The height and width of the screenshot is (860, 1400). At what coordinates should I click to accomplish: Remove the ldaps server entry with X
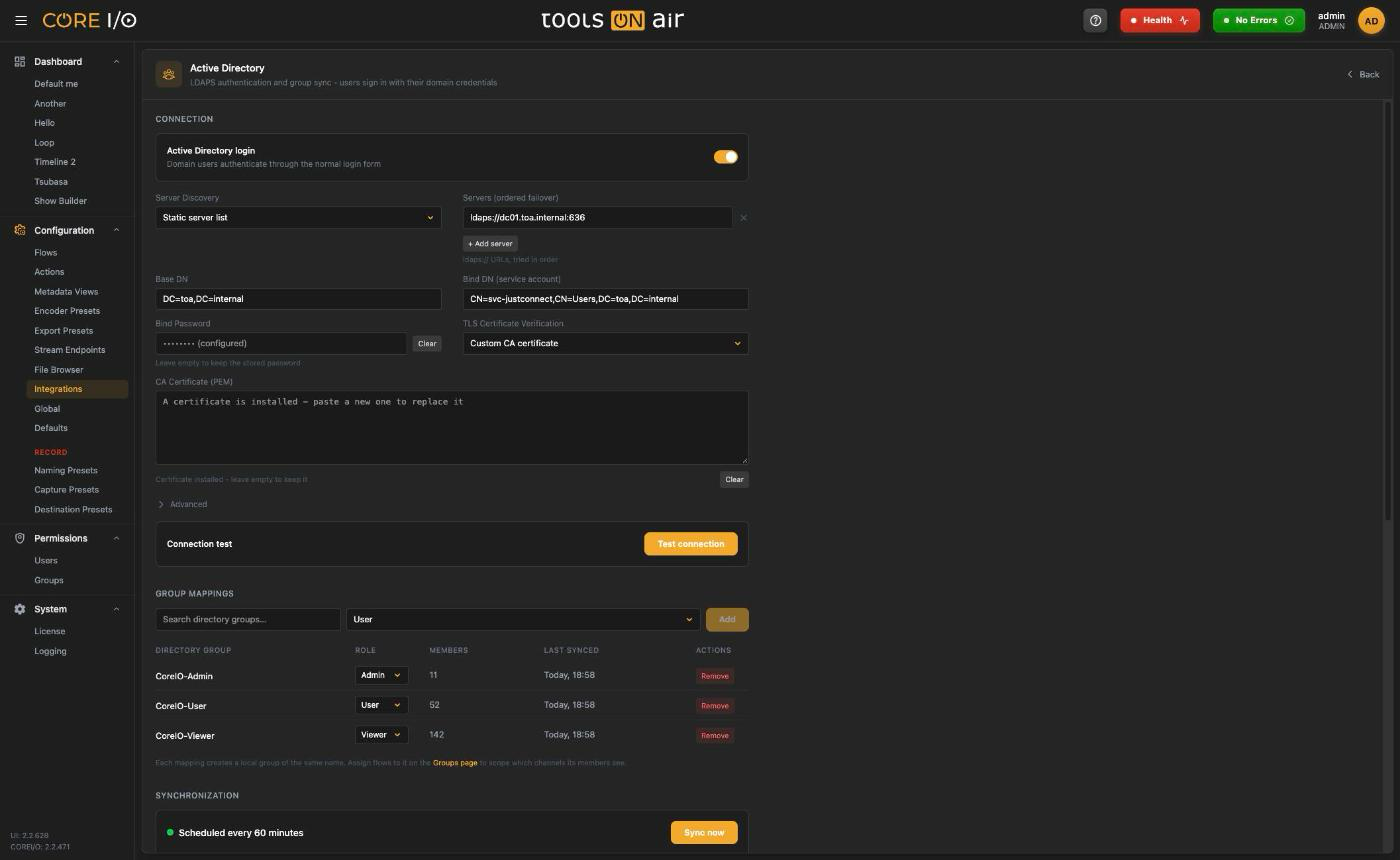(743, 217)
